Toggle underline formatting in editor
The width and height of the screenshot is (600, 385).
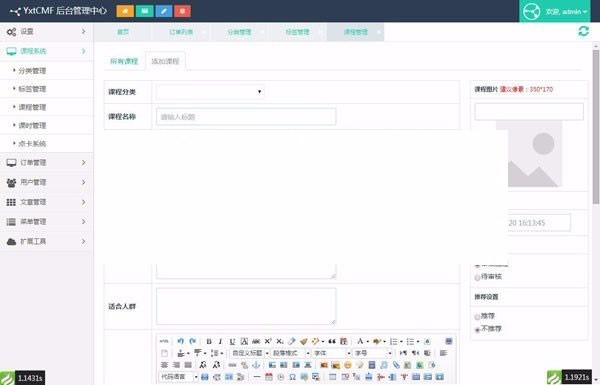pyautogui.click(x=232, y=341)
